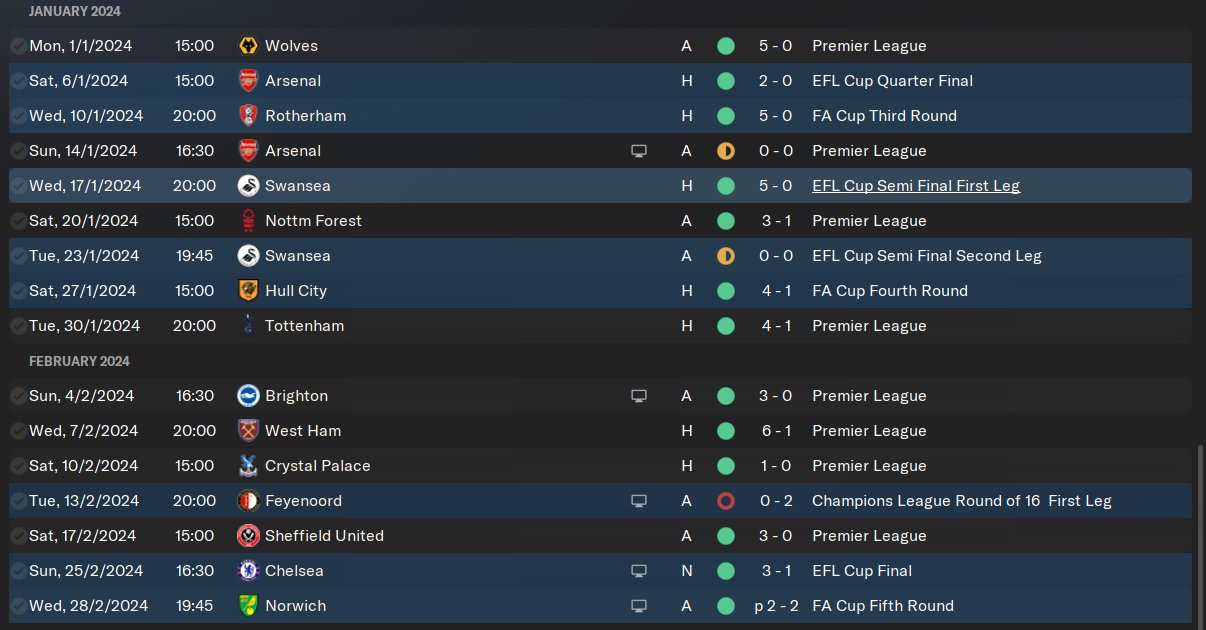Click the Crystal Palace club crest
This screenshot has width=1206, height=630.
(x=248, y=466)
